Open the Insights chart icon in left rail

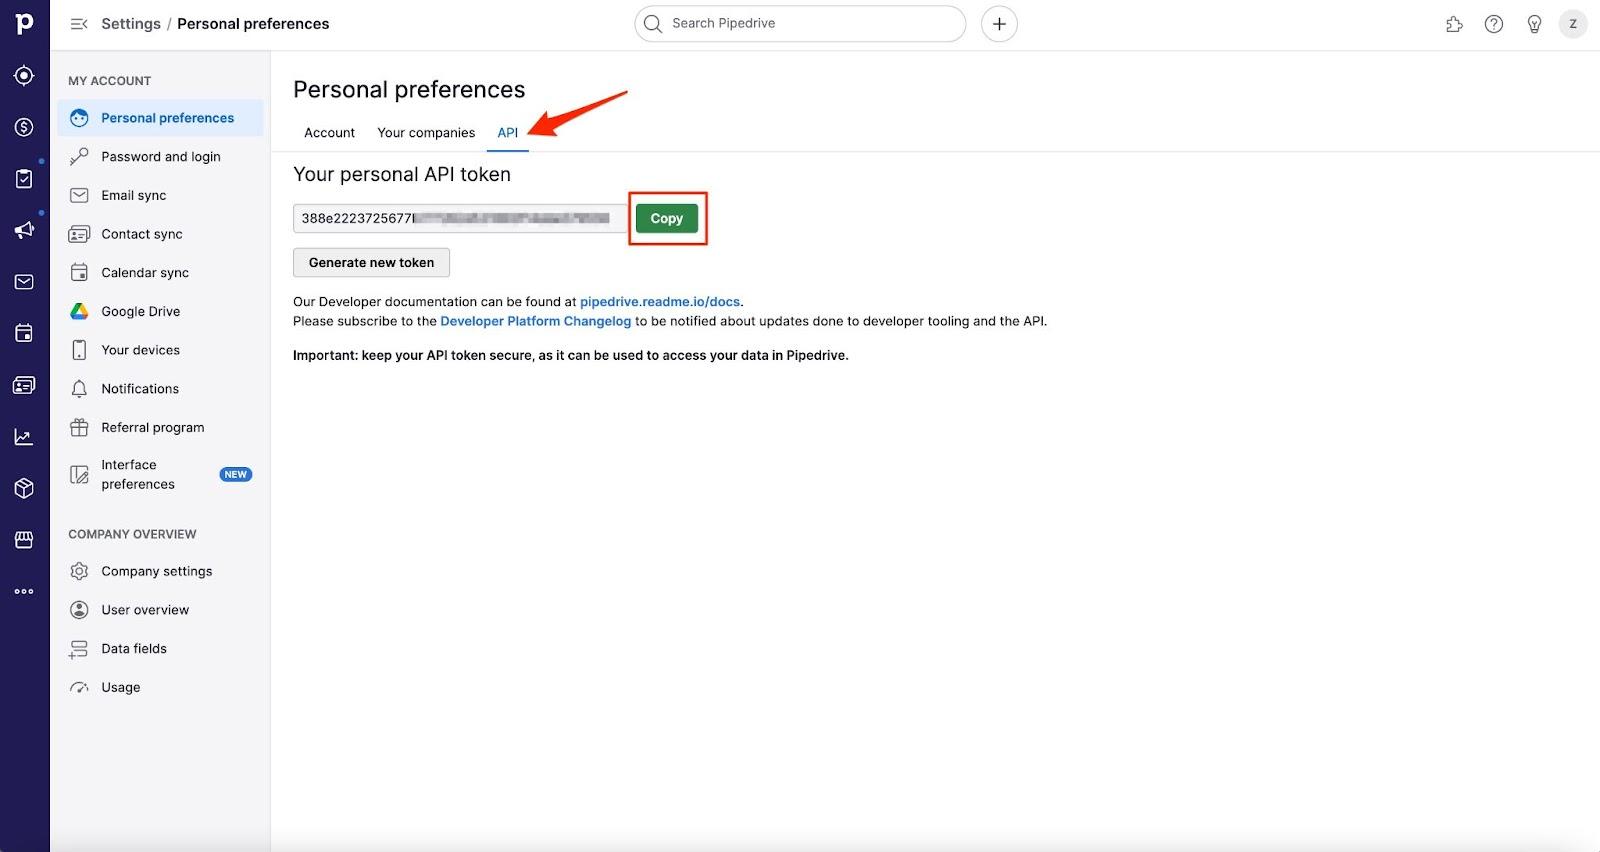(x=24, y=437)
